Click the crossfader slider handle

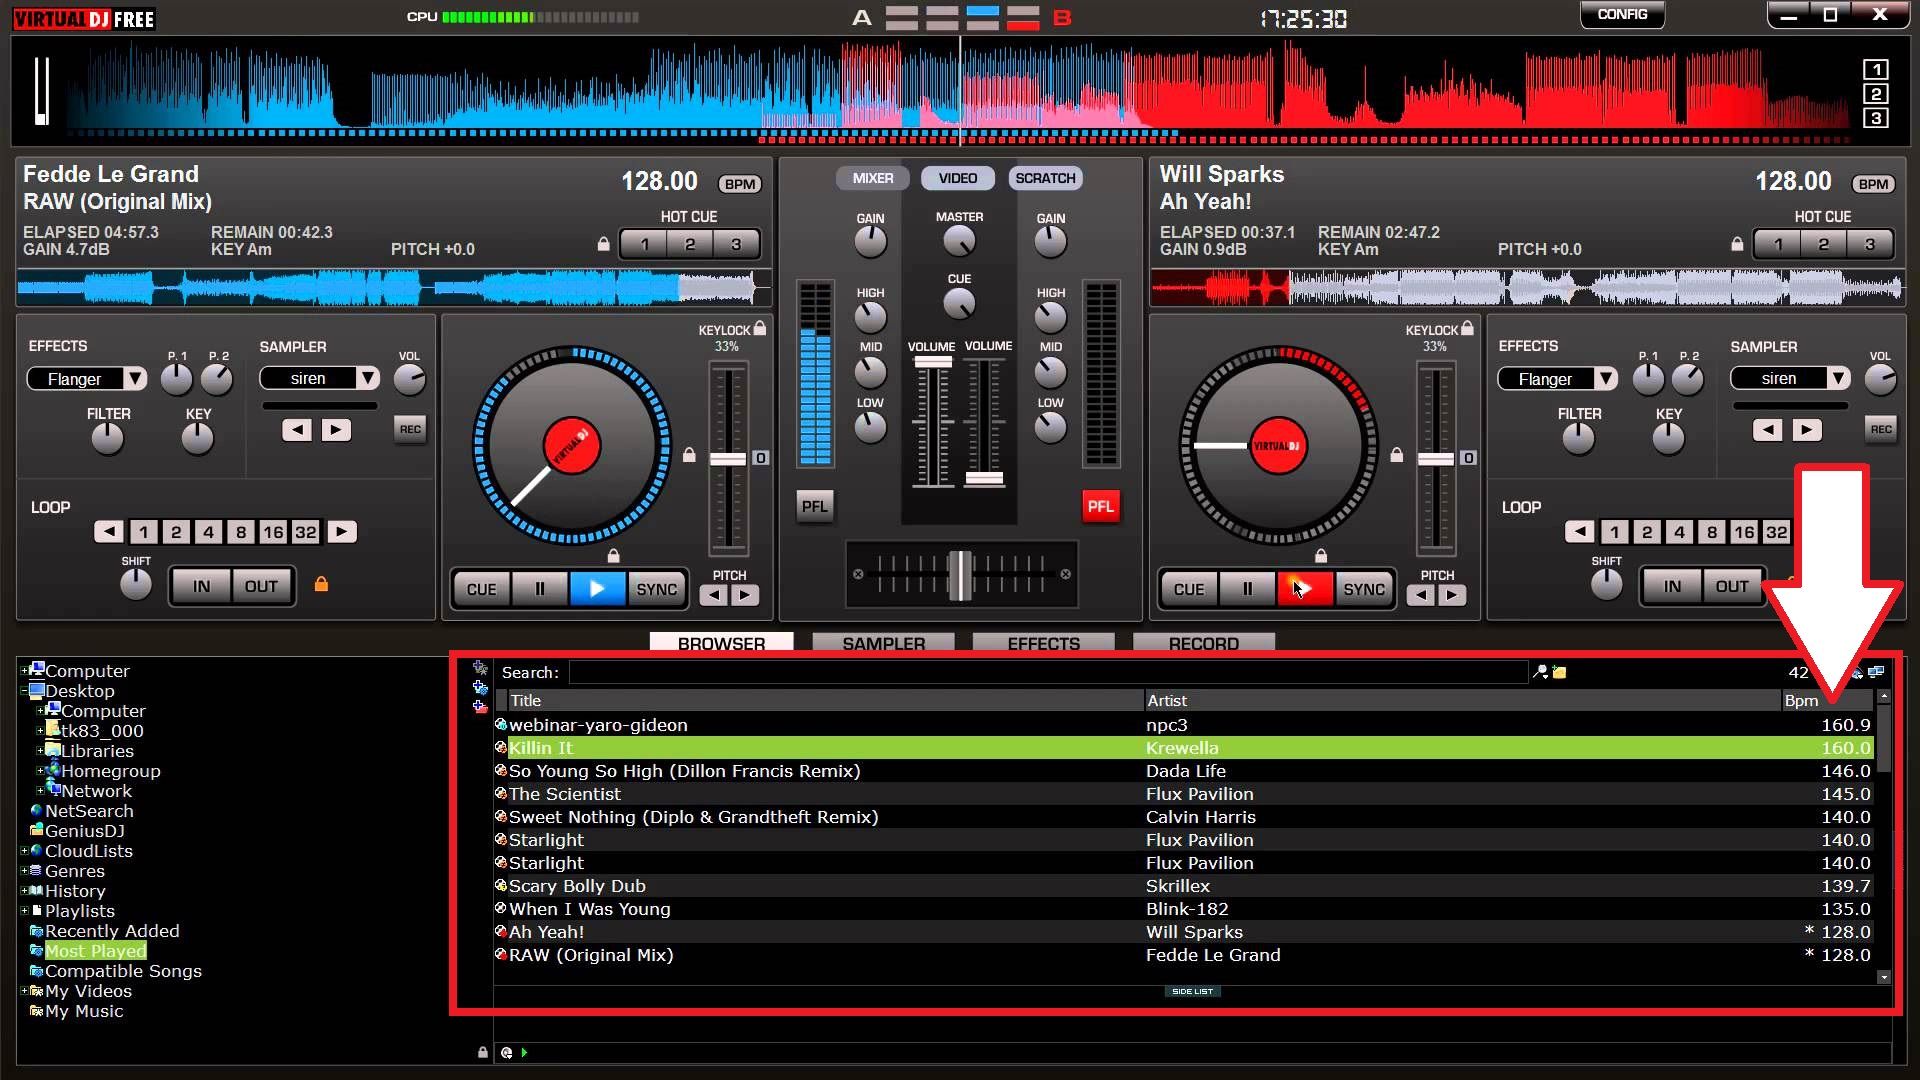[960, 575]
